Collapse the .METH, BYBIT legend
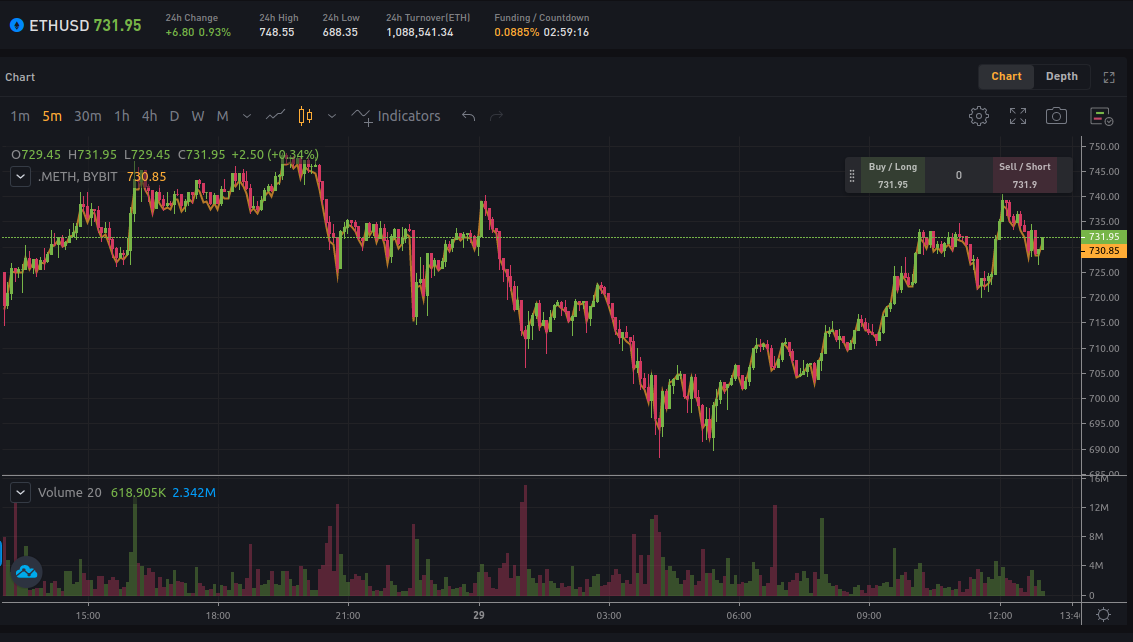This screenshot has width=1133, height=642. tap(20, 176)
